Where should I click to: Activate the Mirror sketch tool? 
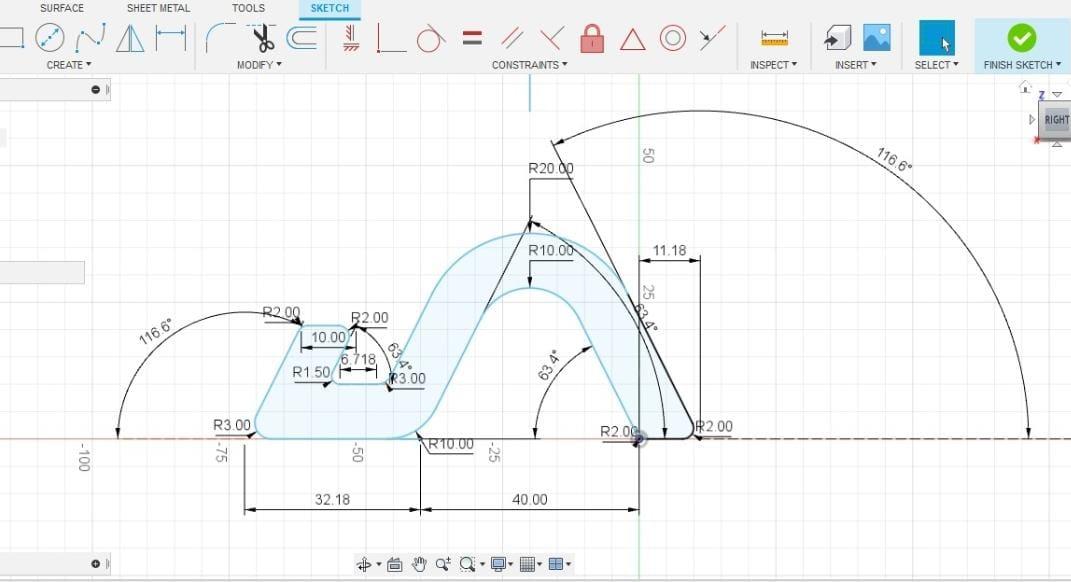[130, 38]
